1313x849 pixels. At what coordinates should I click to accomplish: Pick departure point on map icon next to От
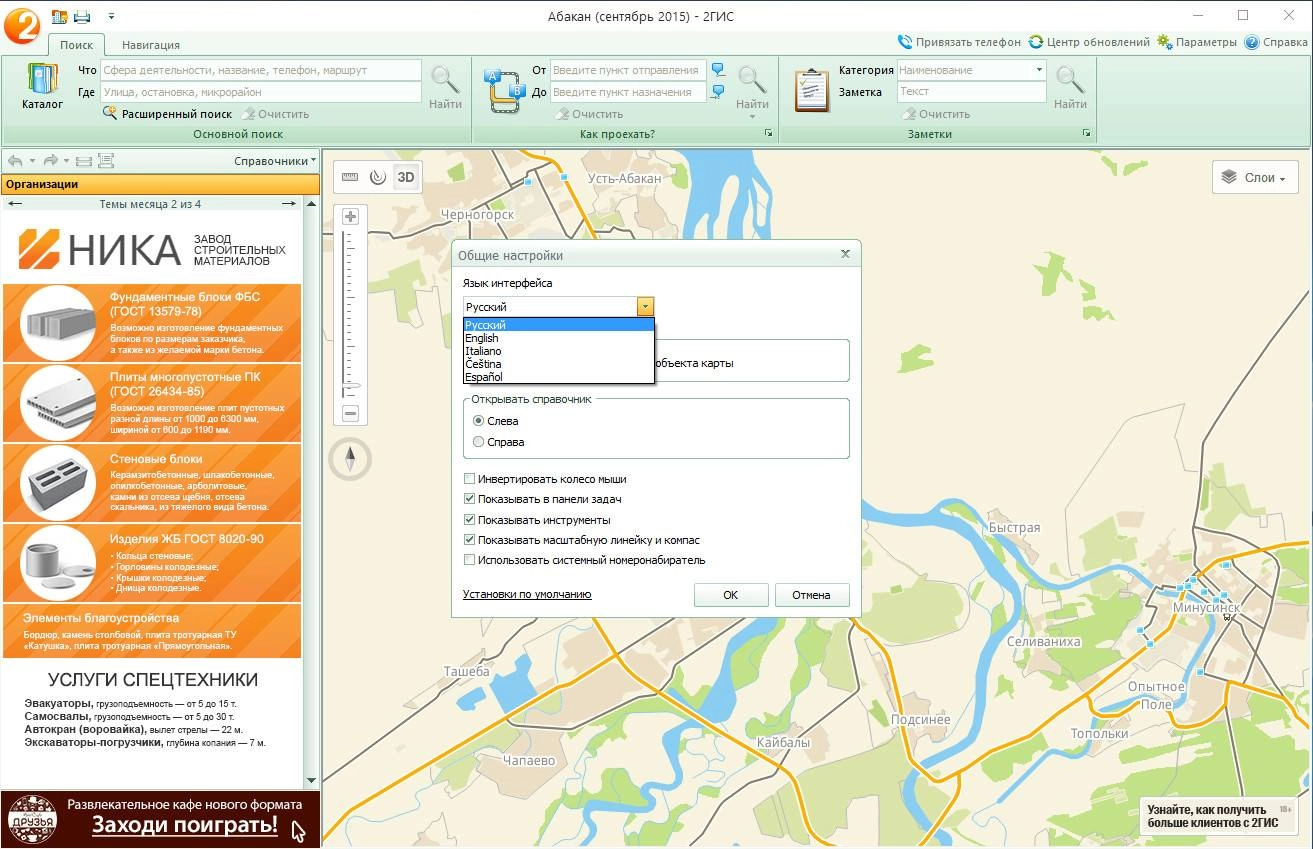tap(717, 70)
